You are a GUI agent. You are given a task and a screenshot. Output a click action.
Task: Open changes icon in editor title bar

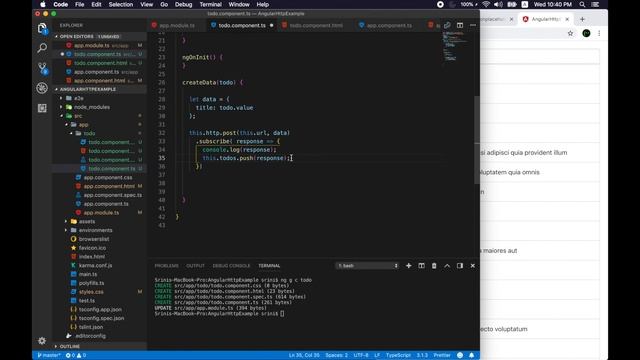point(447,25)
